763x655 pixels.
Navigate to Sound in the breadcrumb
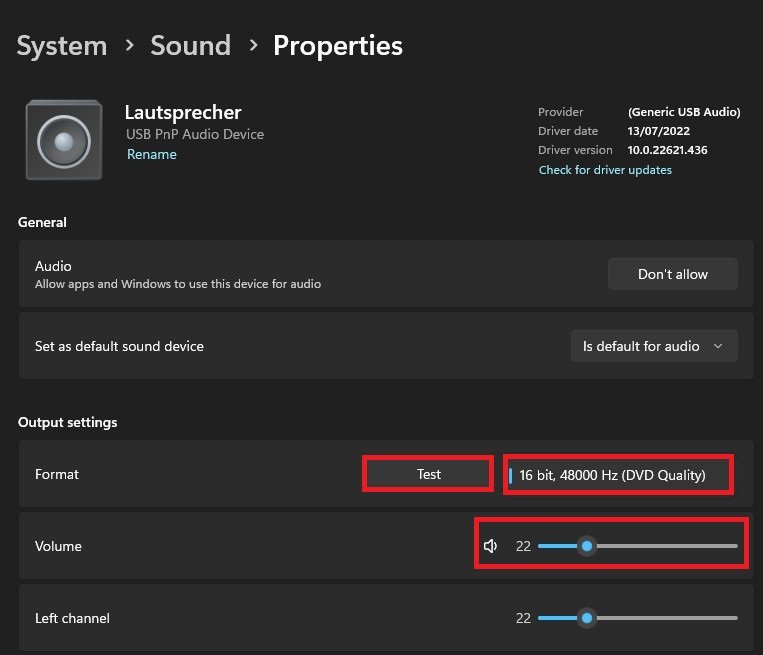click(190, 46)
